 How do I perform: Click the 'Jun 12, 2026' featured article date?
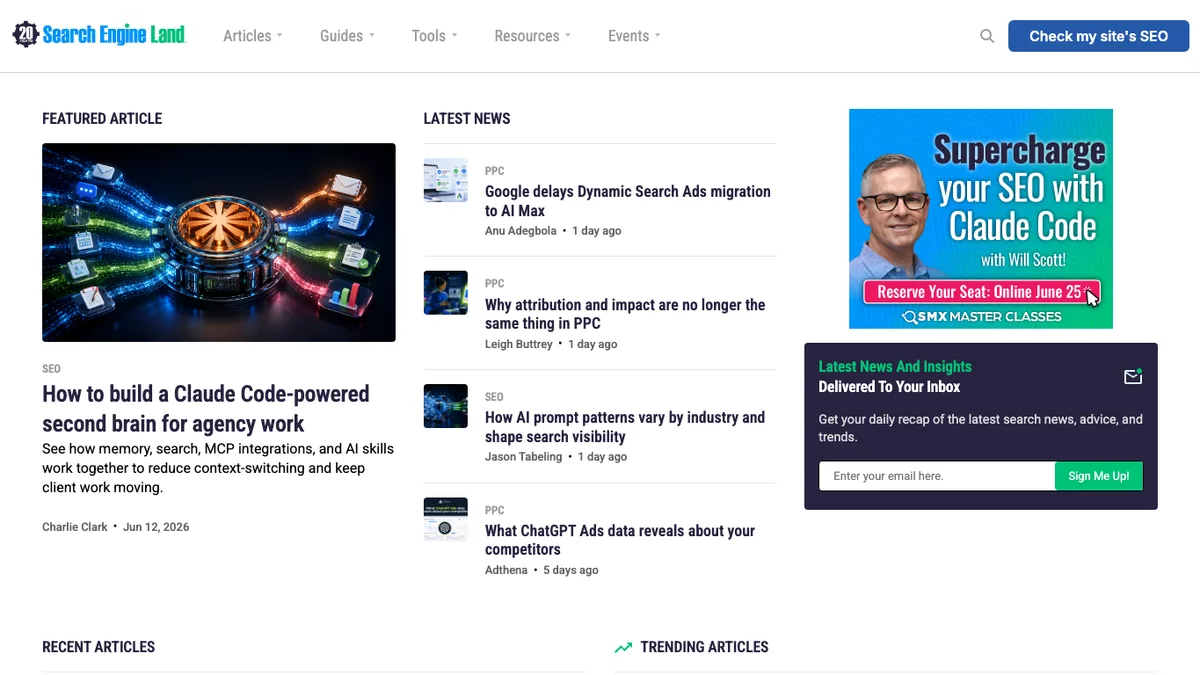point(156,527)
